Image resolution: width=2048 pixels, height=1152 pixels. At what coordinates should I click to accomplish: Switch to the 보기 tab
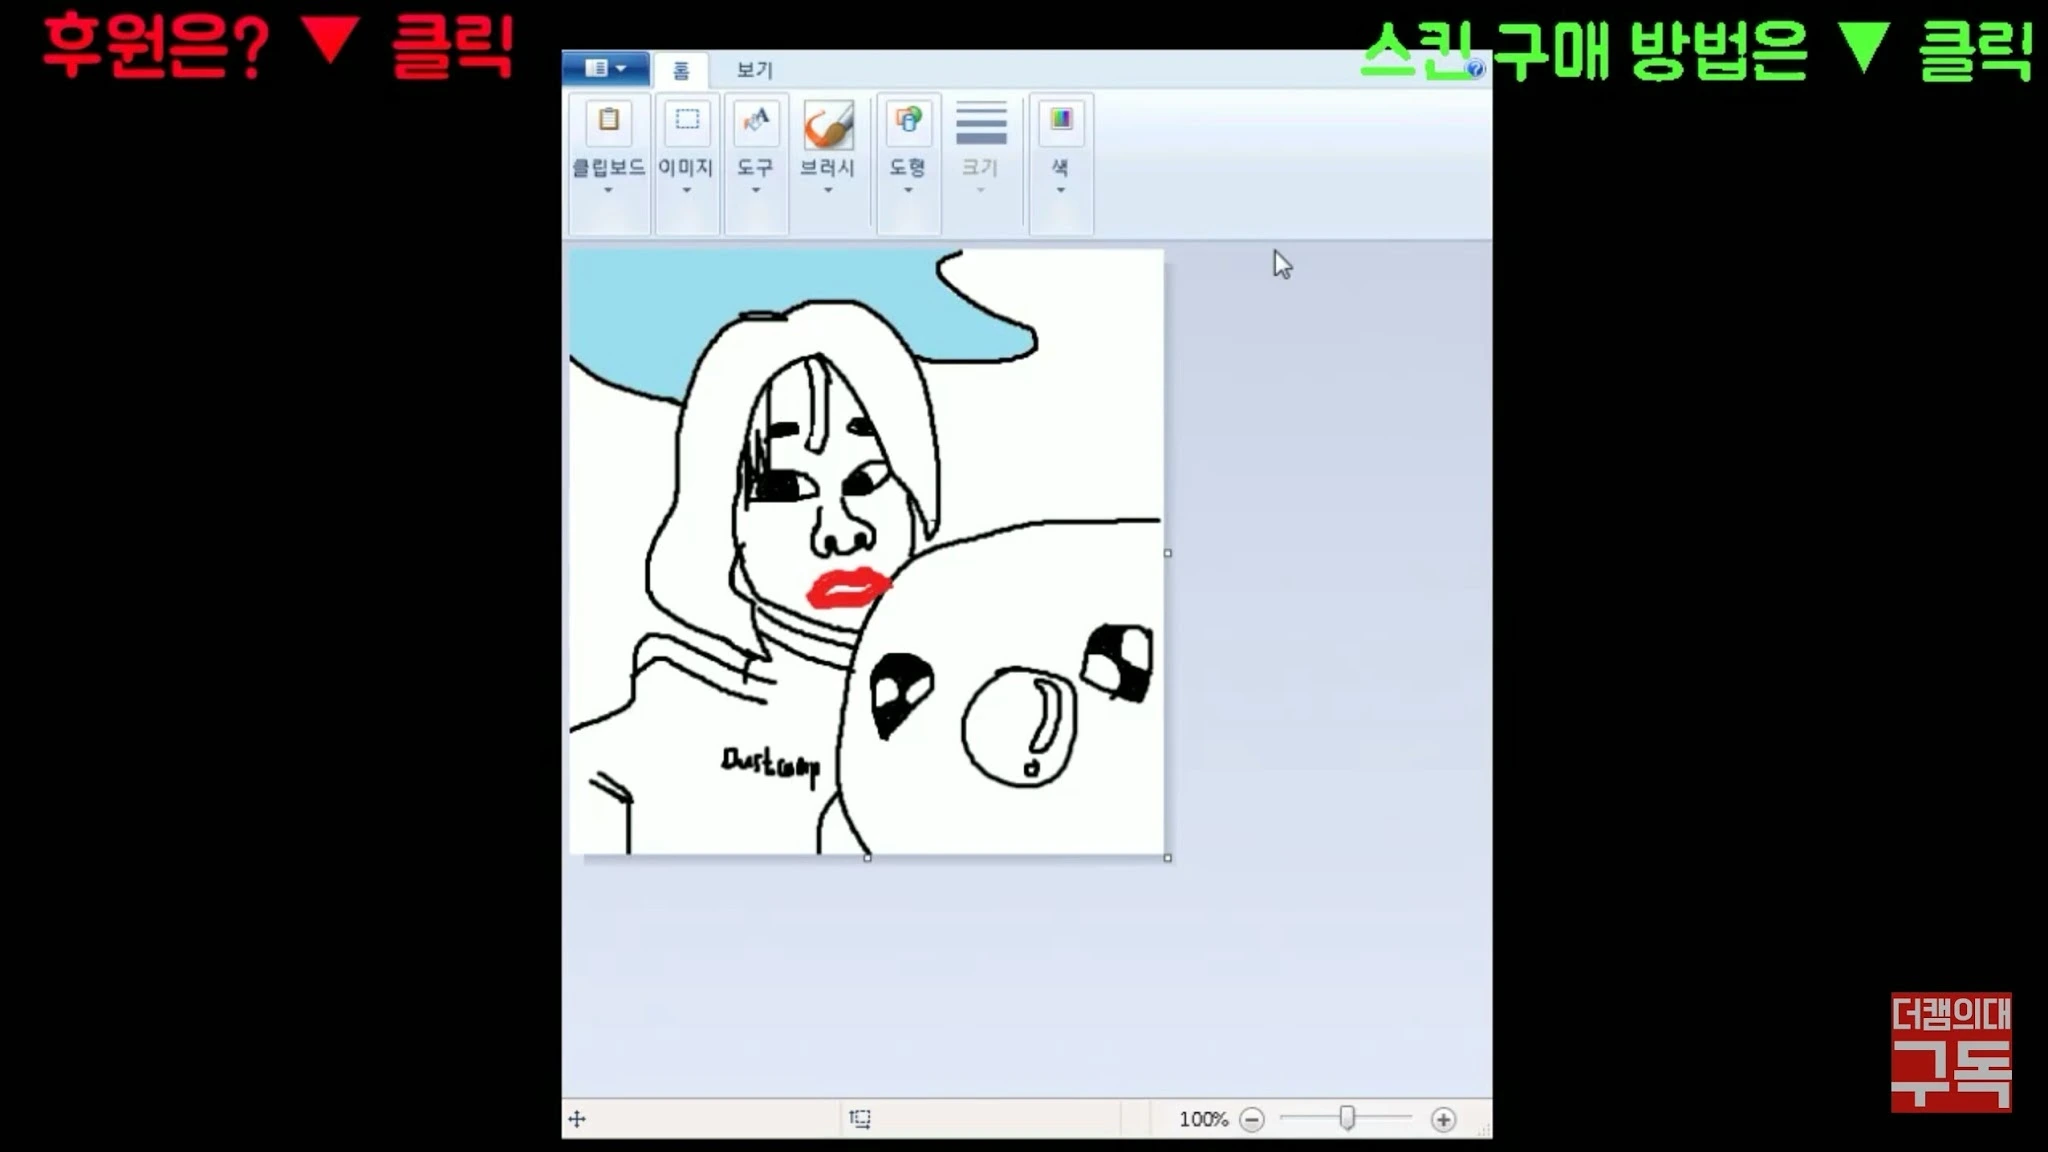click(754, 70)
